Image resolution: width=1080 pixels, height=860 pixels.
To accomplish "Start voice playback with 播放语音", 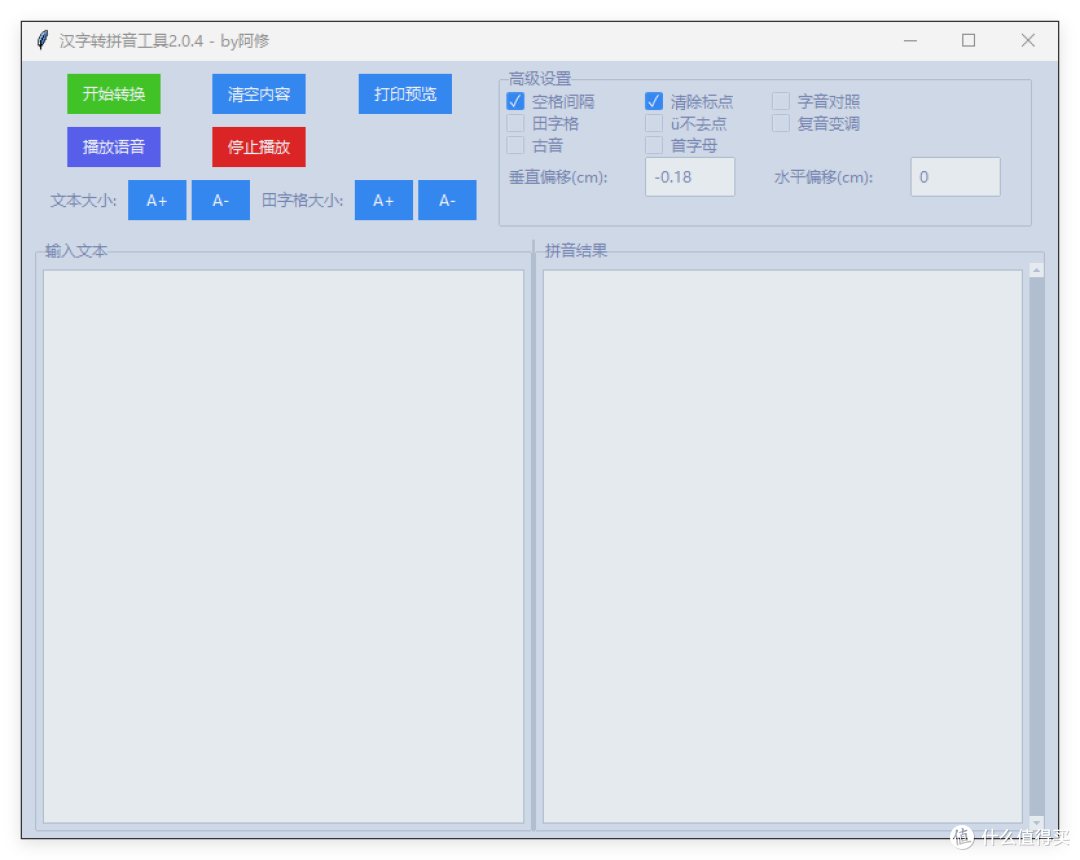I will tap(114, 147).
